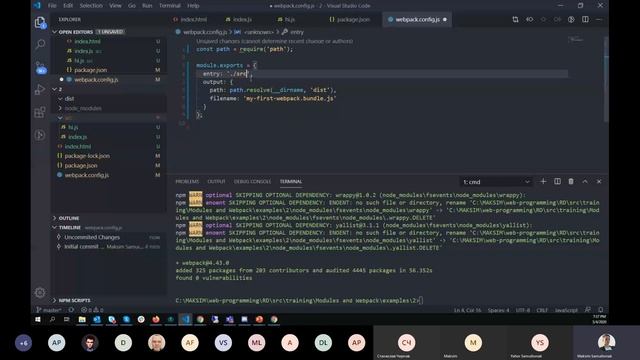Viewport: 640px width, 360px height.
Task: Switch to the Debug Console panel tab
Action: 252,182
